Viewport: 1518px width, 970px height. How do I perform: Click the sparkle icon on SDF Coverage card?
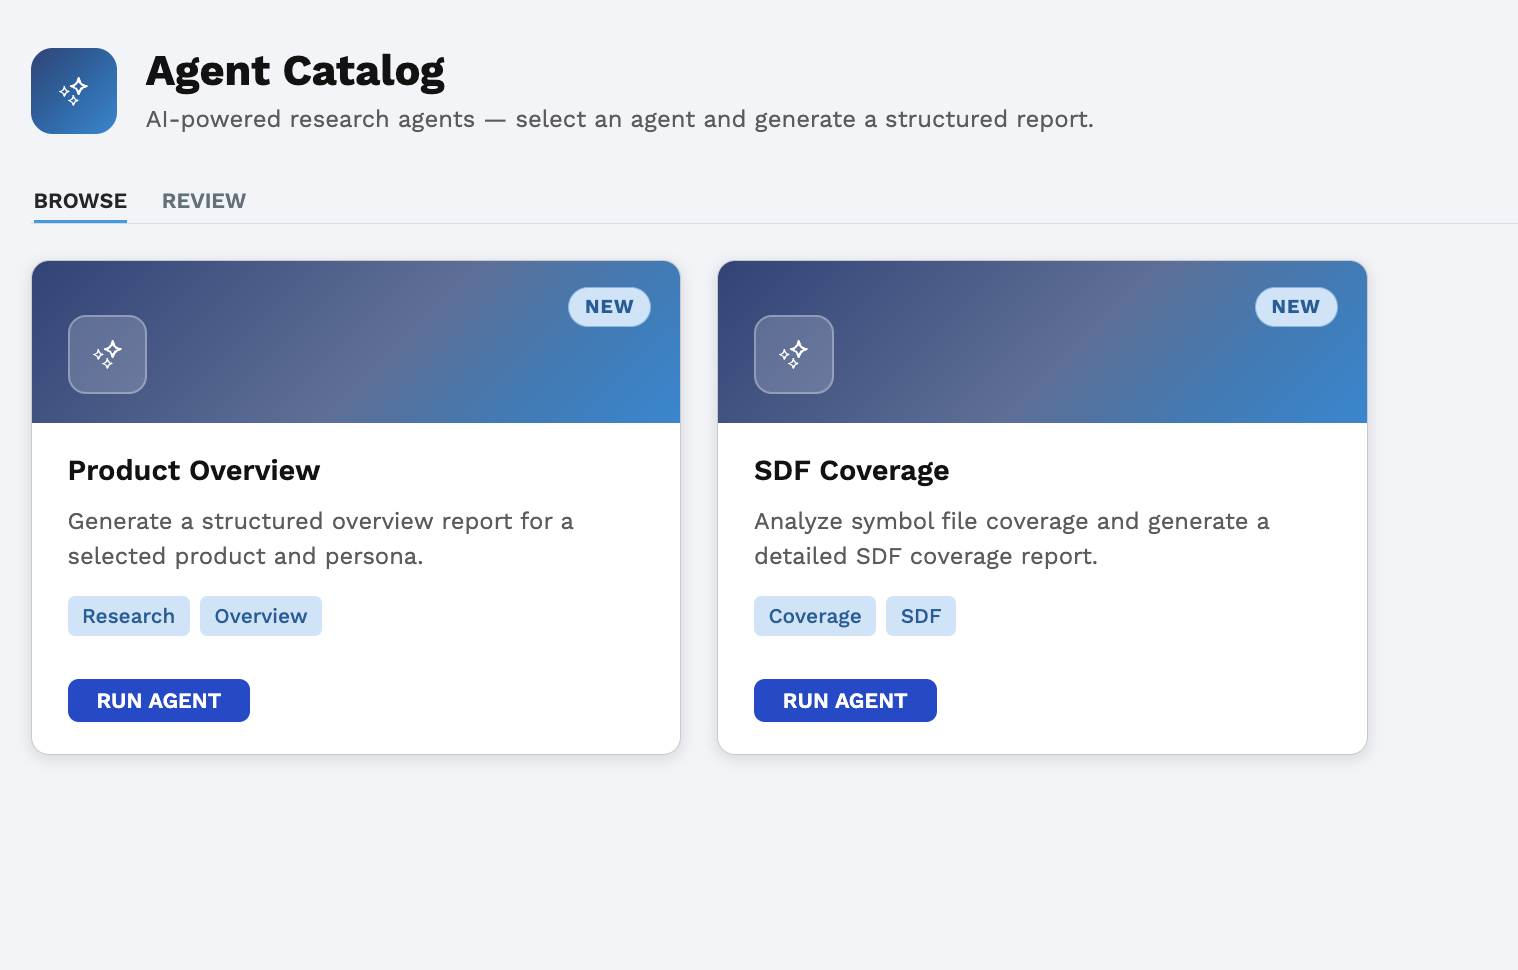(x=794, y=354)
